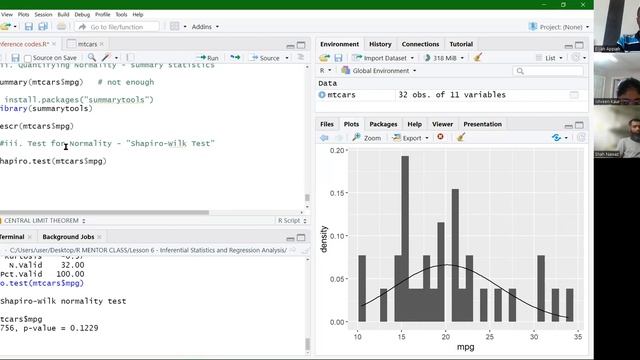640x360 pixels.
Task: Open Global Environment dropdown
Action: click(379, 71)
